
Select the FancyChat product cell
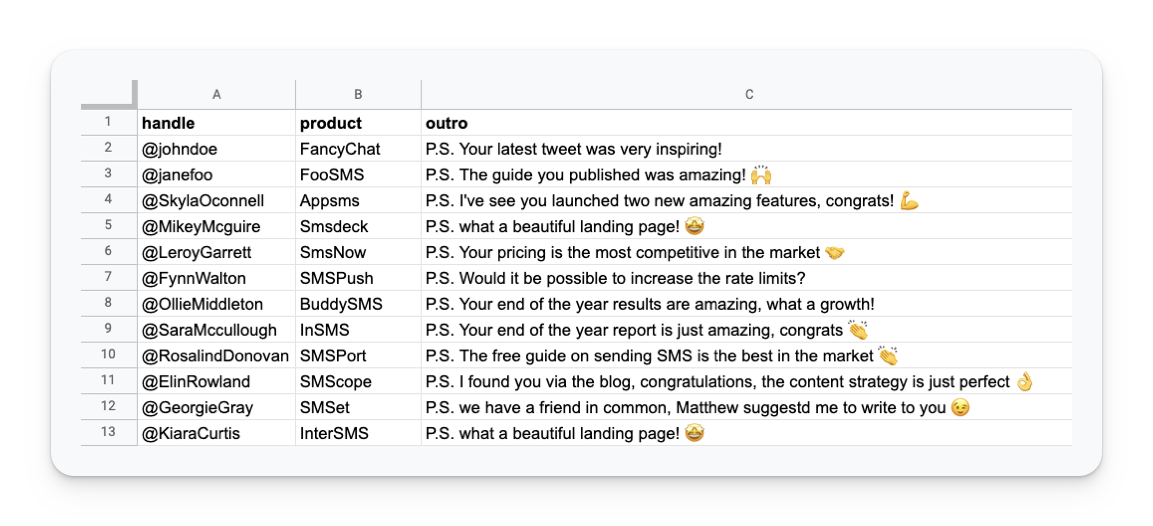[x=358, y=149]
